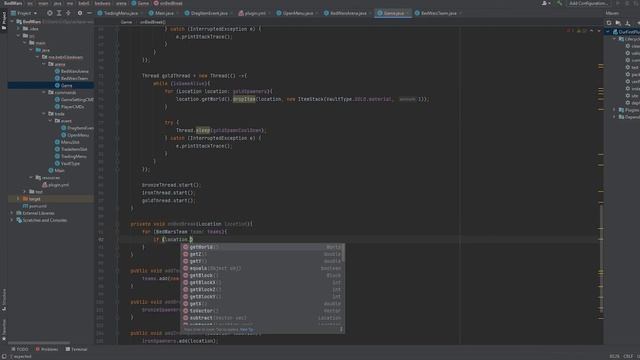Click the Game class file icon in tree
Screen dimensions: 640x360
57,85
